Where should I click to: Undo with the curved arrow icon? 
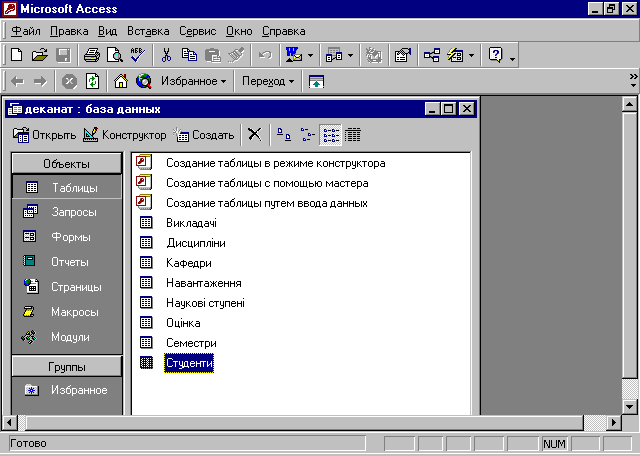265,55
